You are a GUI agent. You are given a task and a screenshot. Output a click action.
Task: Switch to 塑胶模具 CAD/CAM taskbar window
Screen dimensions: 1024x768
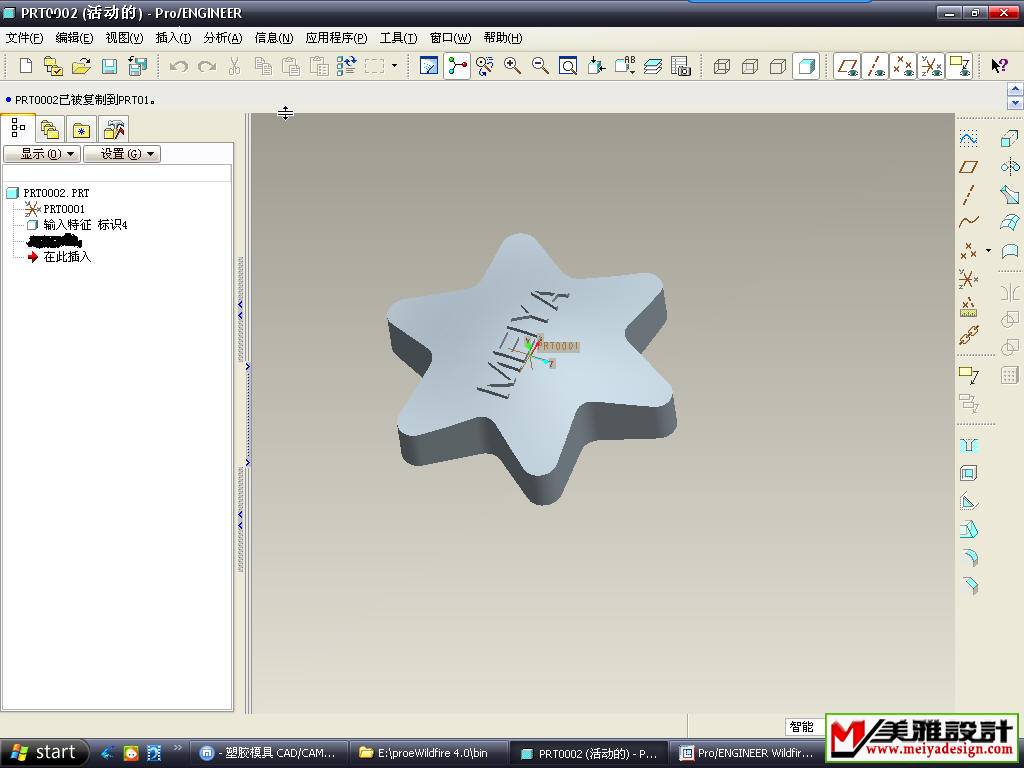pos(268,753)
